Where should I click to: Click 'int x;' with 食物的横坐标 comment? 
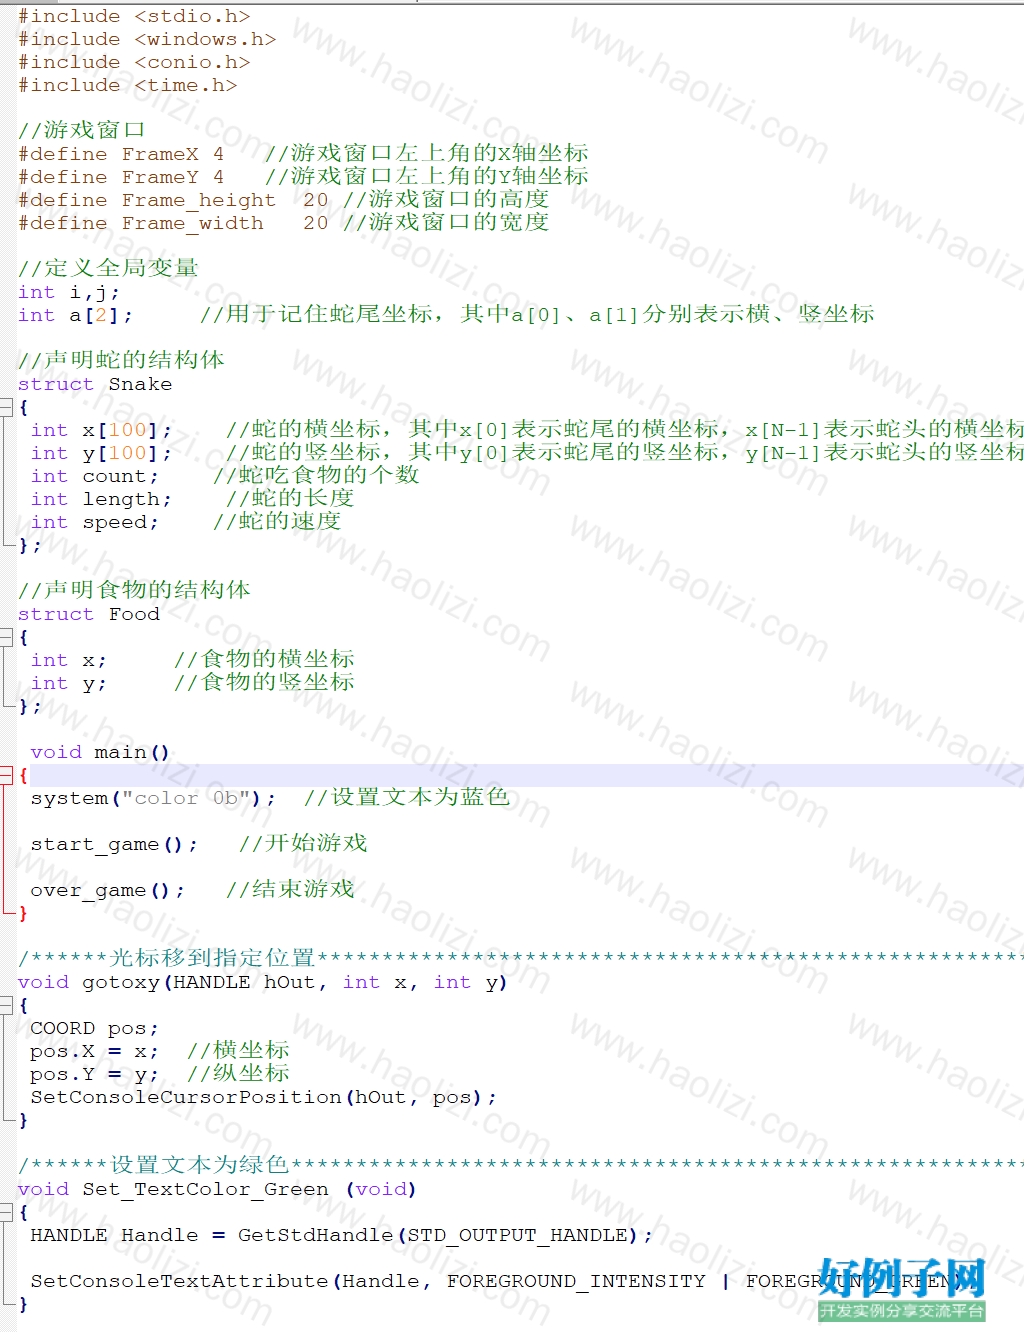point(69,660)
